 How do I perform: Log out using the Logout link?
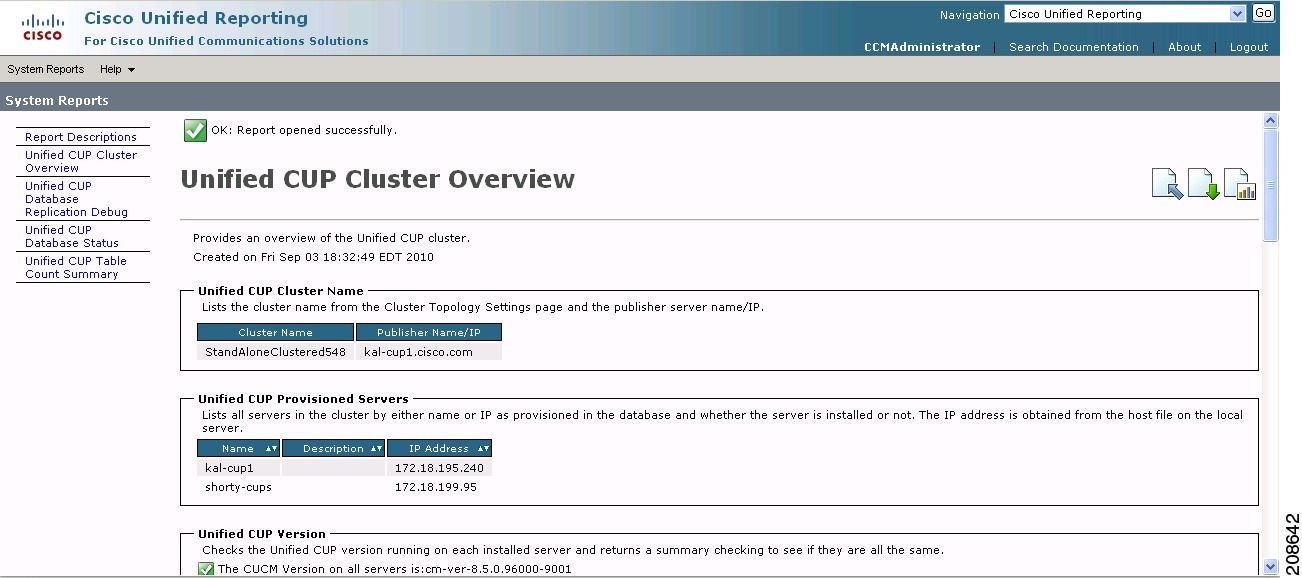click(x=1248, y=47)
